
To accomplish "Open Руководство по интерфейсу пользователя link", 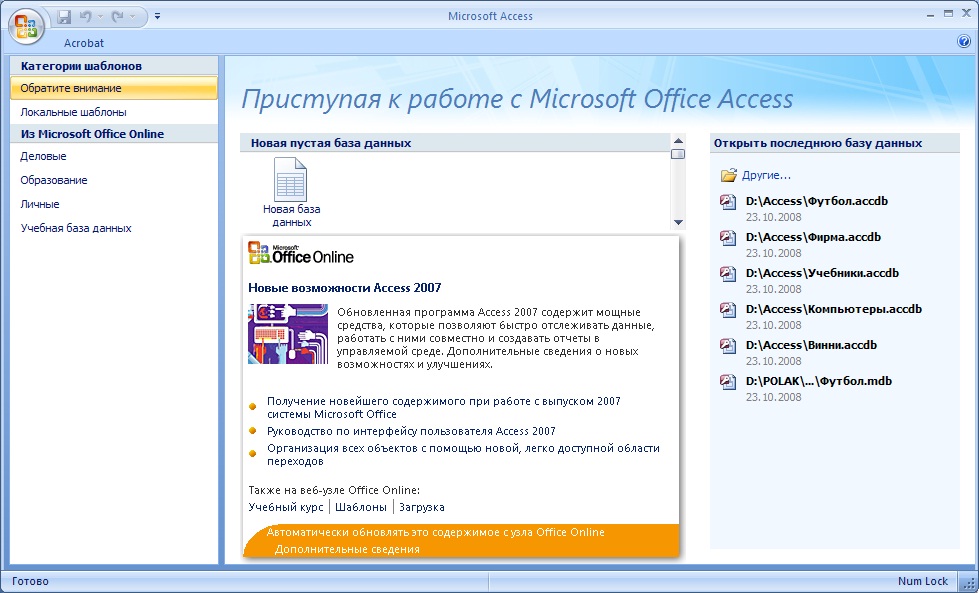I will (411, 431).
